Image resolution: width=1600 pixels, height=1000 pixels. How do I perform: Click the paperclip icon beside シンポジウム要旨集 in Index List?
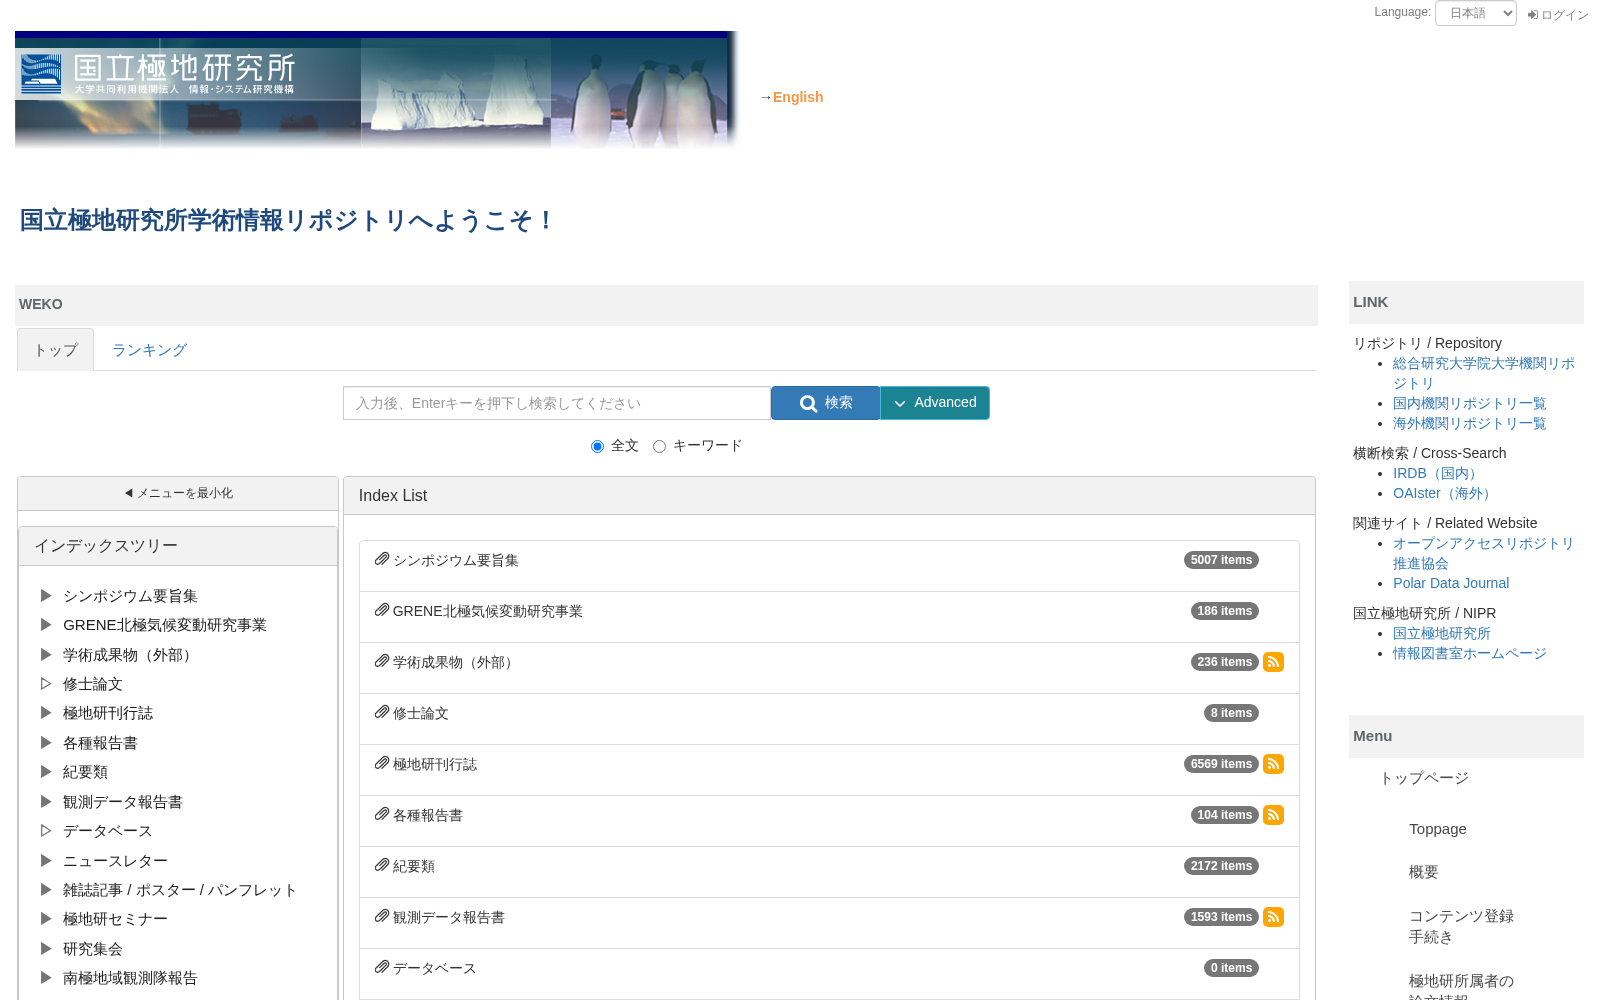[x=382, y=559]
